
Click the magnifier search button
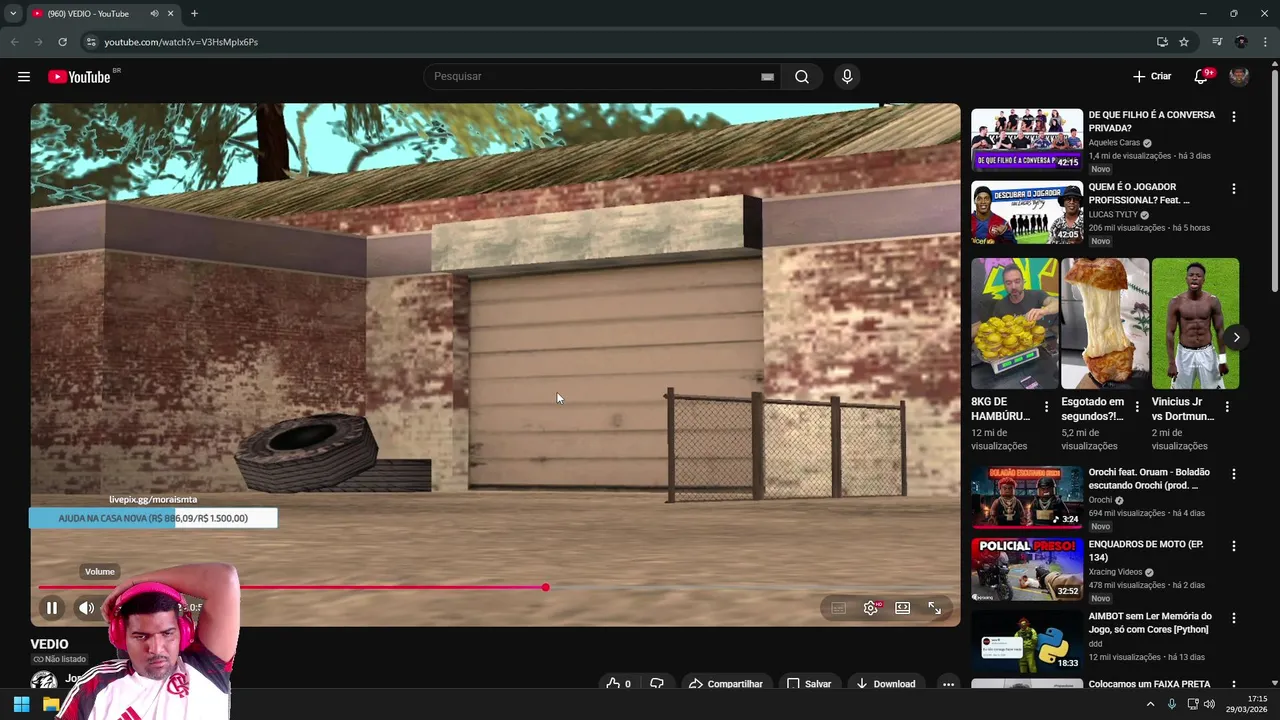click(802, 77)
